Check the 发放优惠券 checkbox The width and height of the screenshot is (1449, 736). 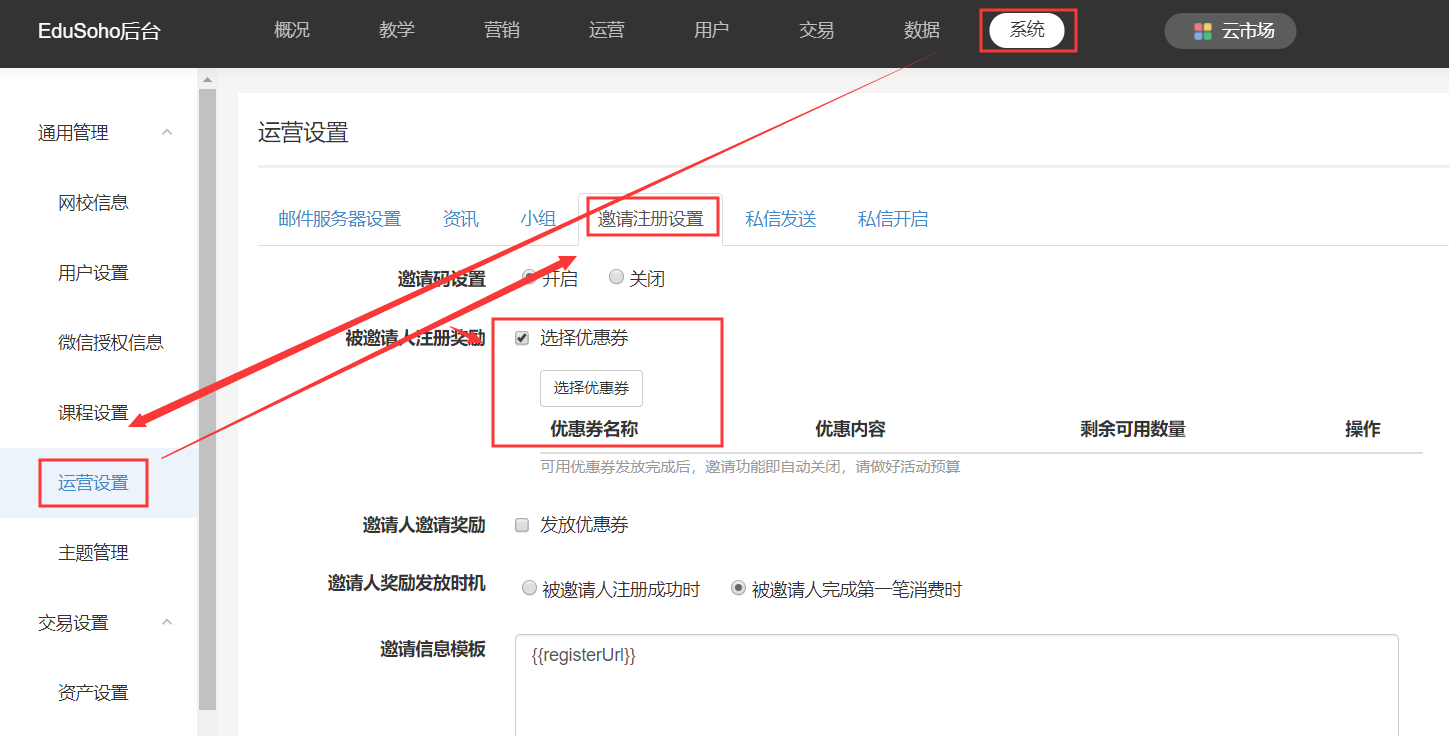522,525
